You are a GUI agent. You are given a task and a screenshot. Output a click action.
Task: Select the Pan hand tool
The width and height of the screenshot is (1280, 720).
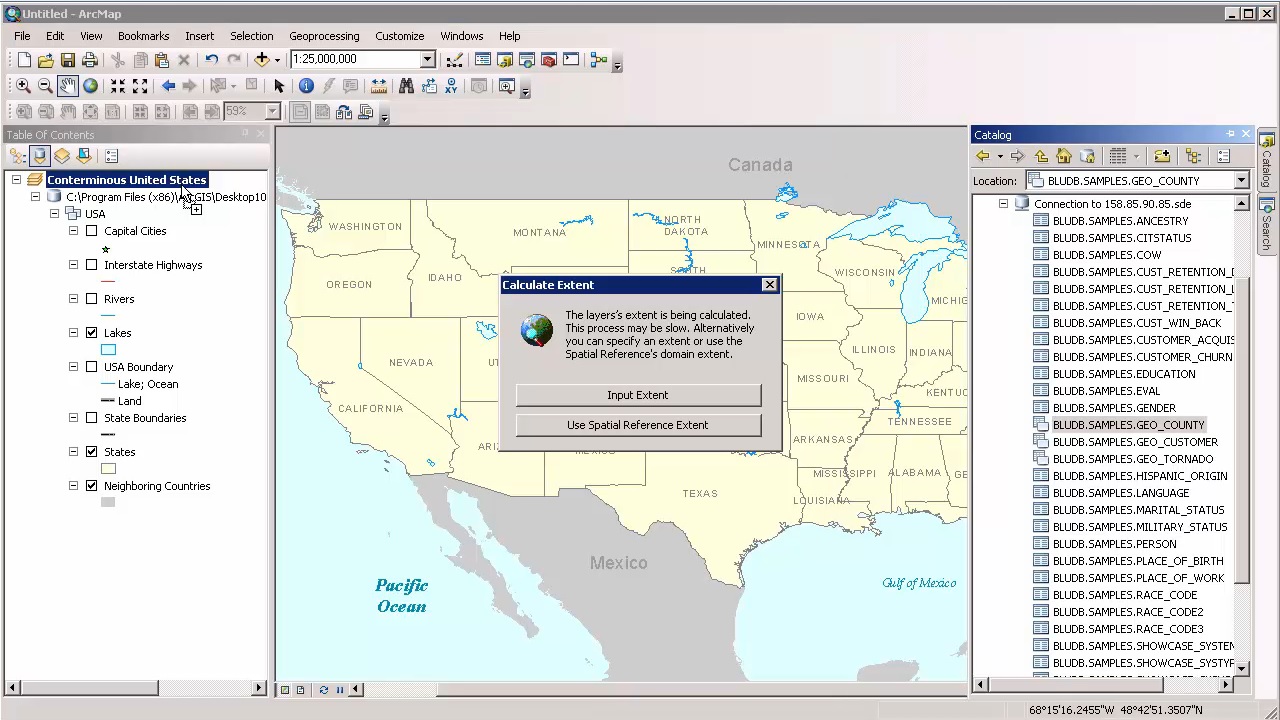(67, 87)
